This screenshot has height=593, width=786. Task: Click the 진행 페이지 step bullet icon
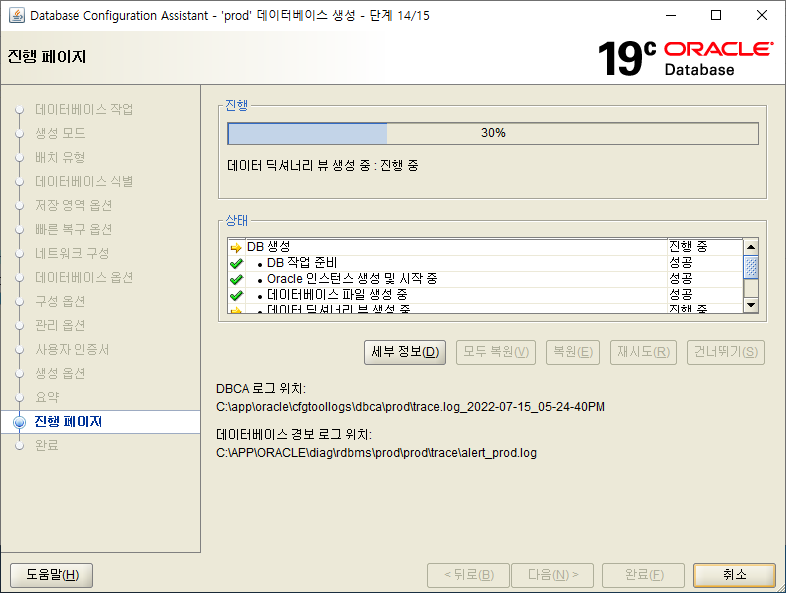(x=20, y=422)
